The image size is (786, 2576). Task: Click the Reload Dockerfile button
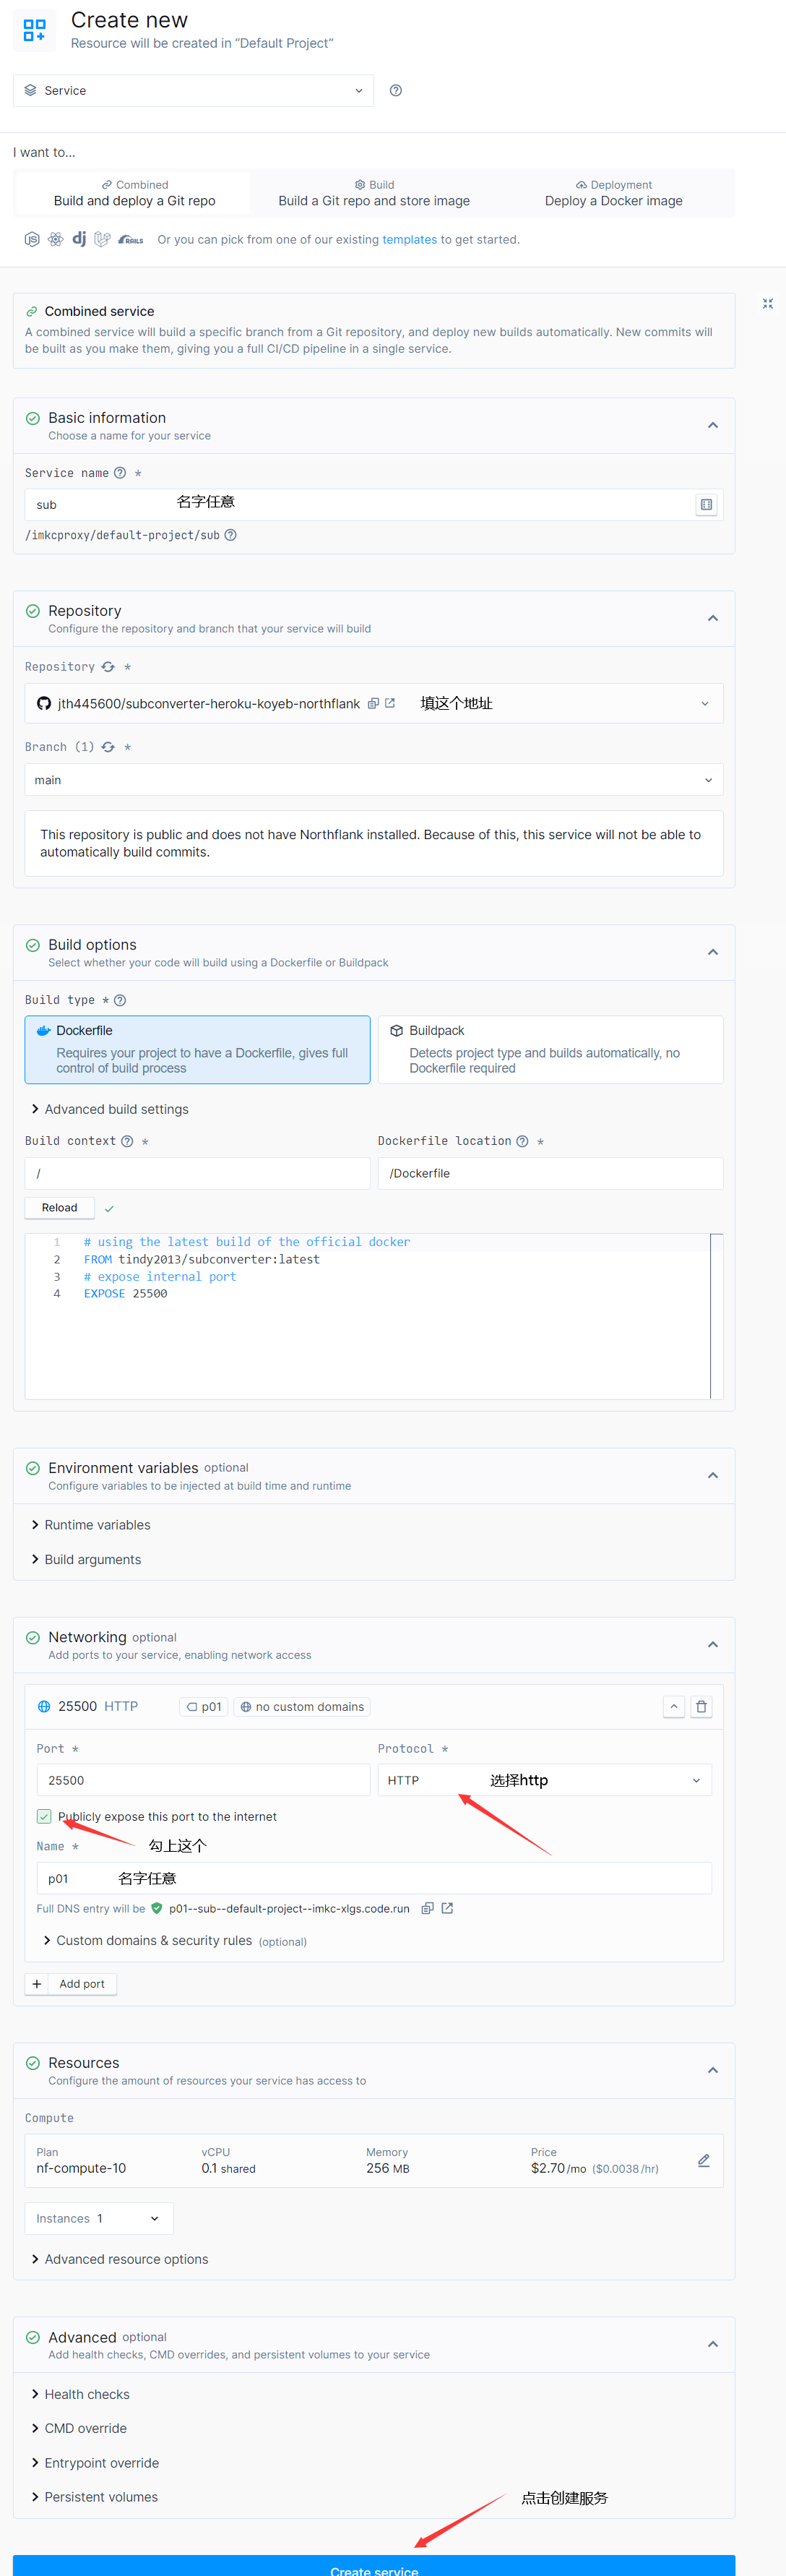tap(59, 1208)
